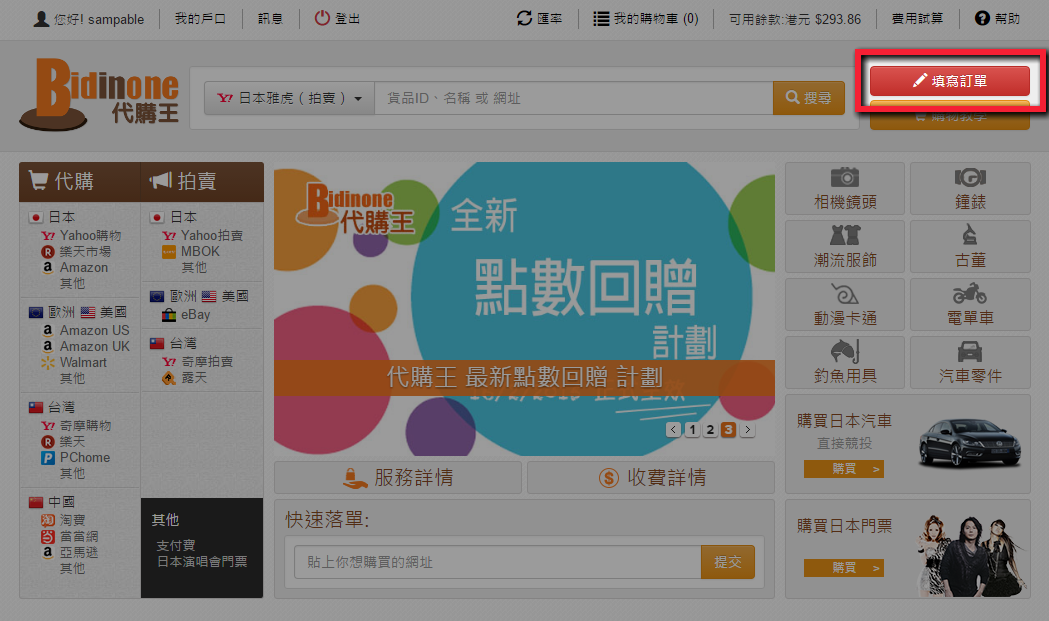Open 日本演唱會門票 link

202,562
